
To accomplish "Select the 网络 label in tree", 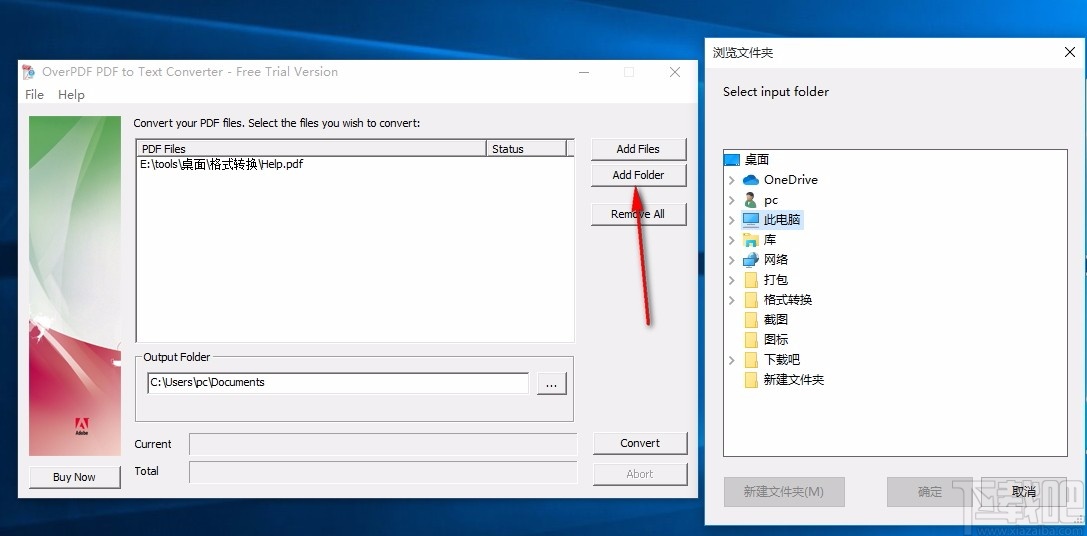I will point(776,260).
